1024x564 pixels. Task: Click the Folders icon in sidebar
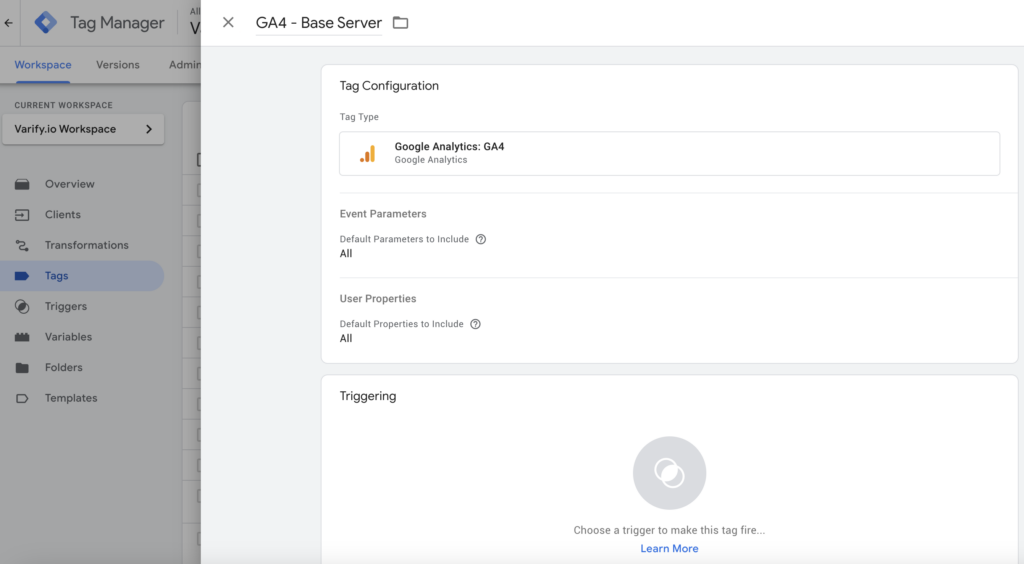click(22, 368)
